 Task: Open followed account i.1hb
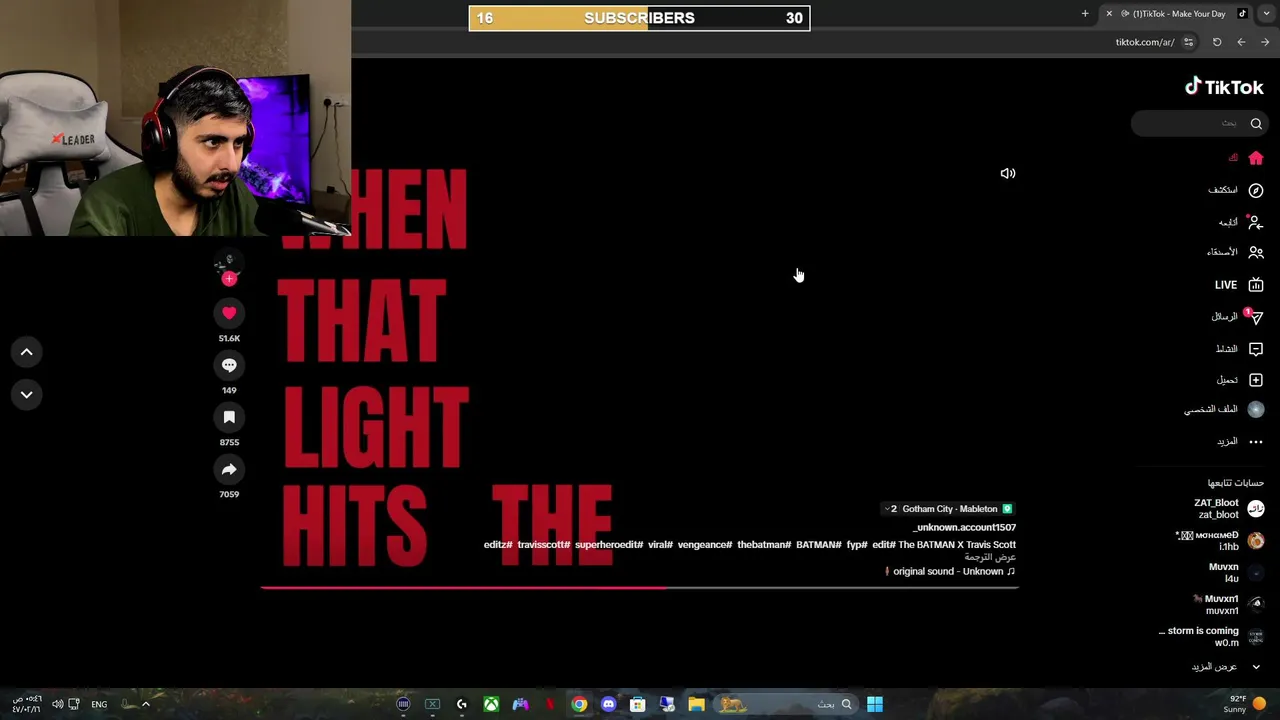pos(1222,541)
